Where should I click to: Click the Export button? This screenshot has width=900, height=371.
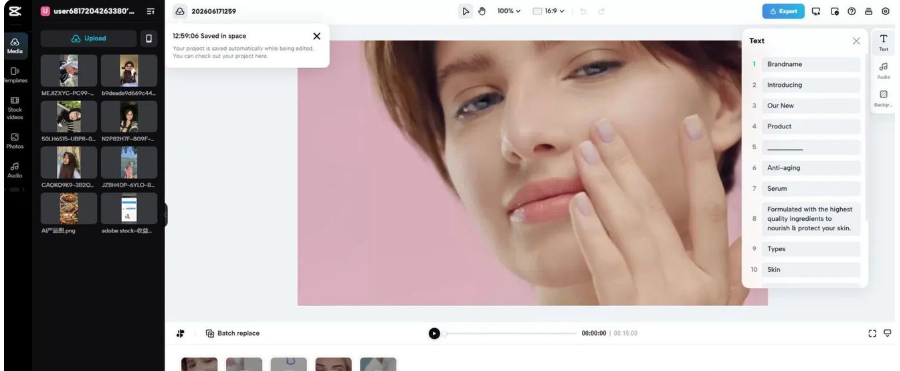(783, 11)
